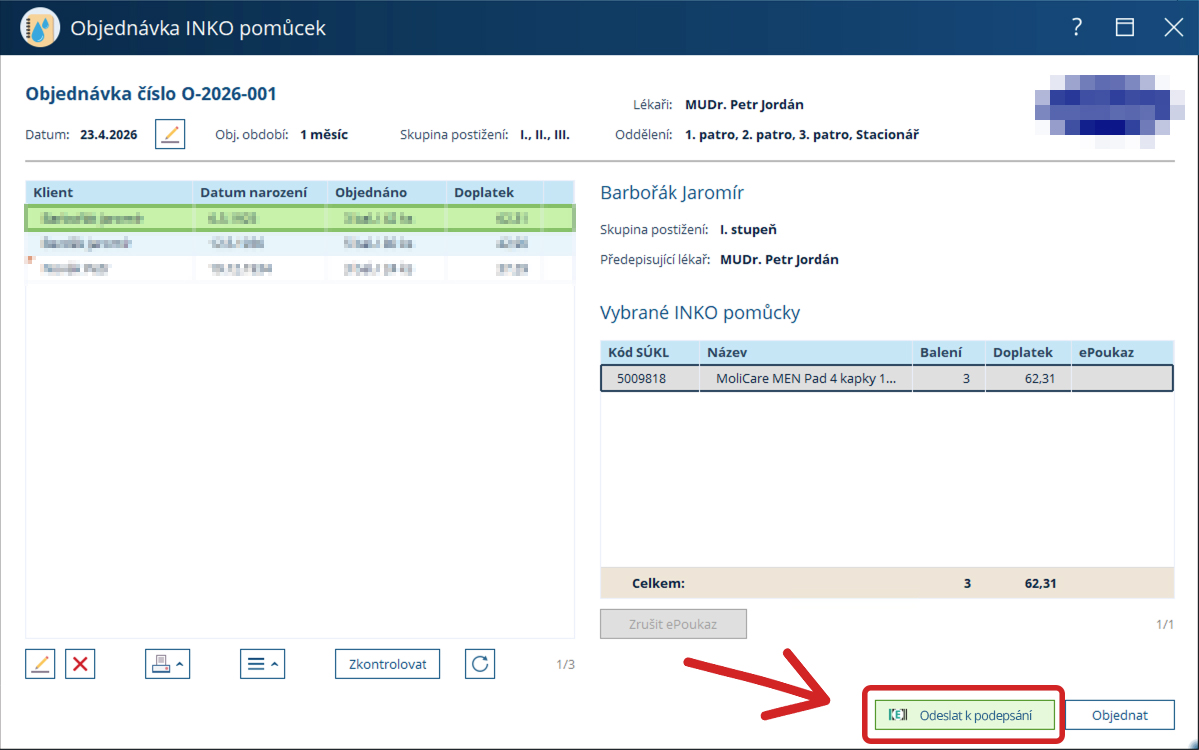Maximize the order window

(x=1125, y=28)
